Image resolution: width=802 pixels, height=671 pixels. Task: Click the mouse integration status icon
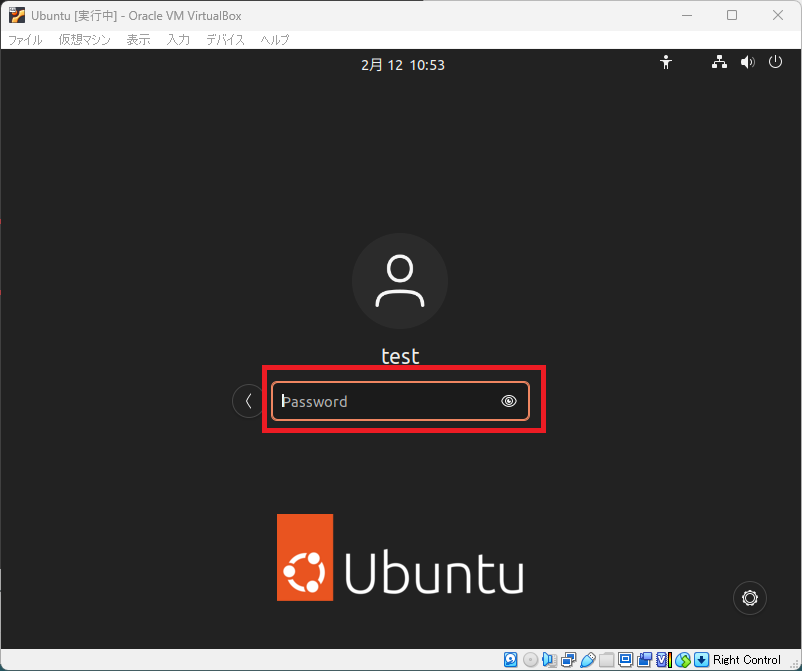(683, 659)
